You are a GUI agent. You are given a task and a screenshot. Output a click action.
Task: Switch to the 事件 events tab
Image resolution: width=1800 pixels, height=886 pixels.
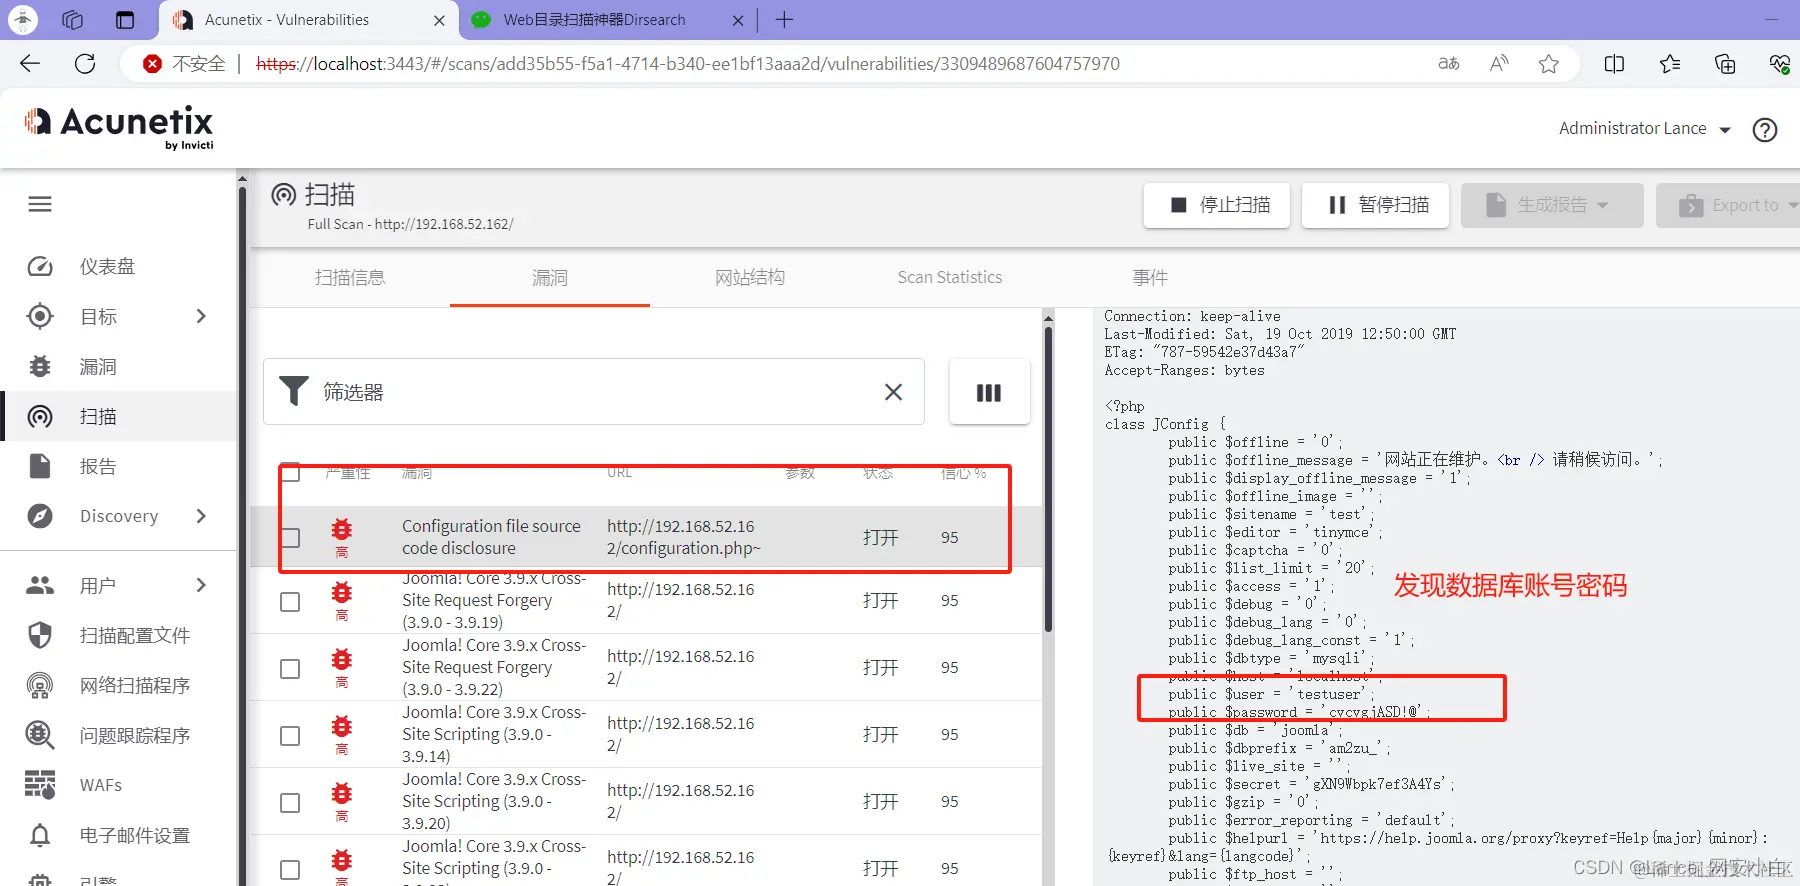[1150, 277]
